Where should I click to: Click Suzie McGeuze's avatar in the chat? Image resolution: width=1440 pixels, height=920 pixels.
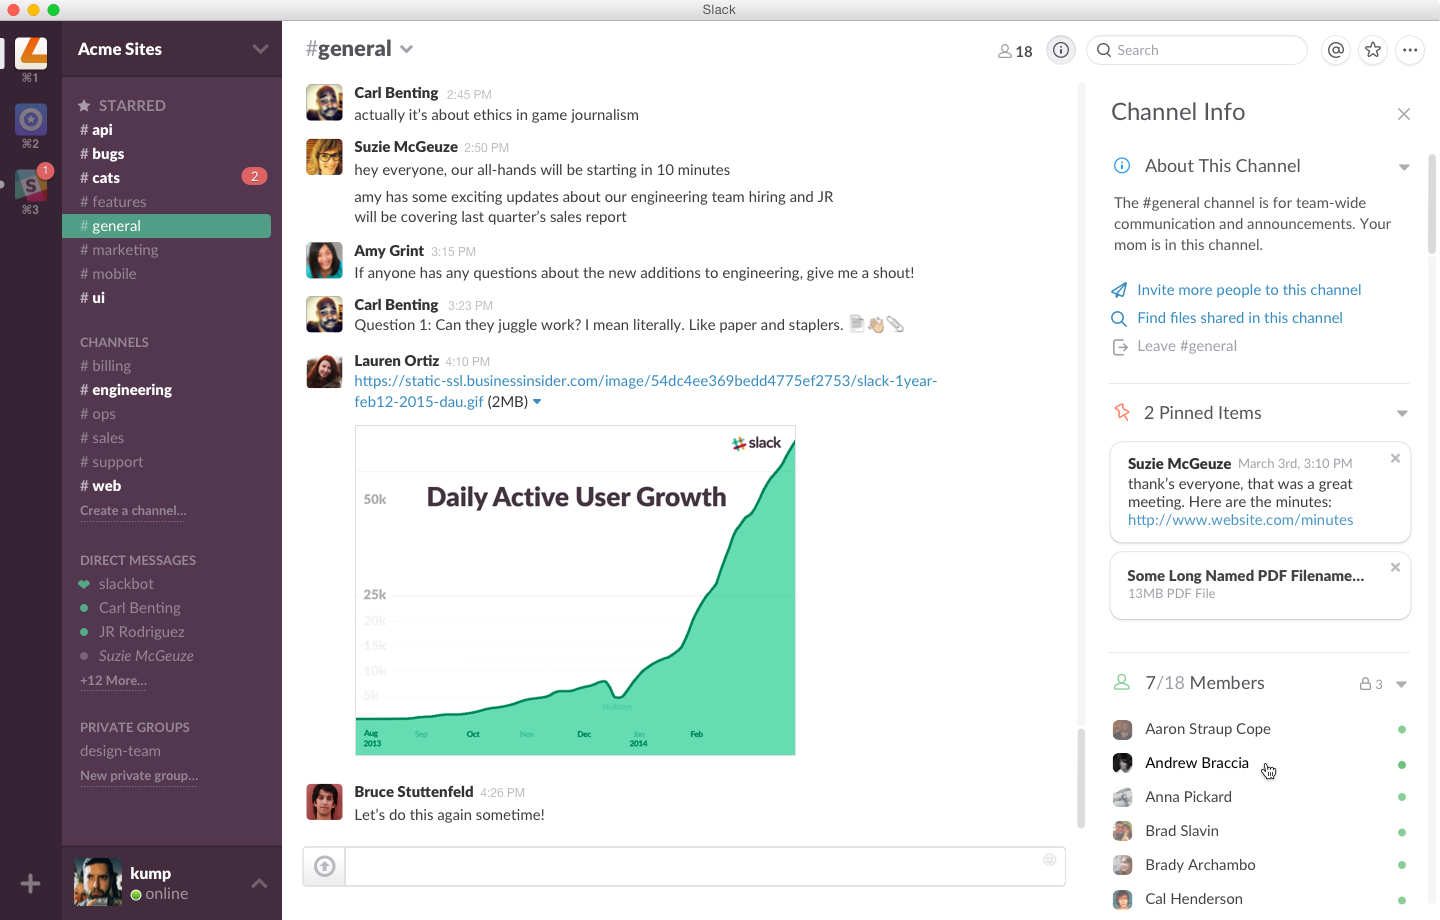click(x=324, y=157)
